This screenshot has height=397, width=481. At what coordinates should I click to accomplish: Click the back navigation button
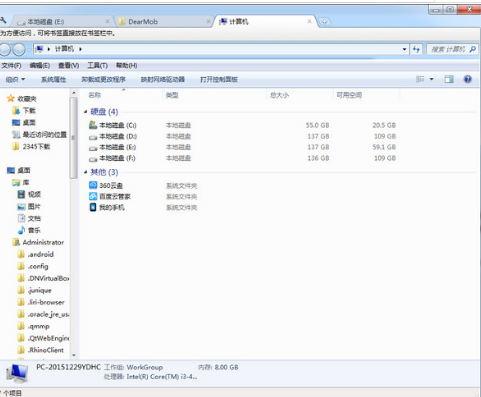click(5, 49)
